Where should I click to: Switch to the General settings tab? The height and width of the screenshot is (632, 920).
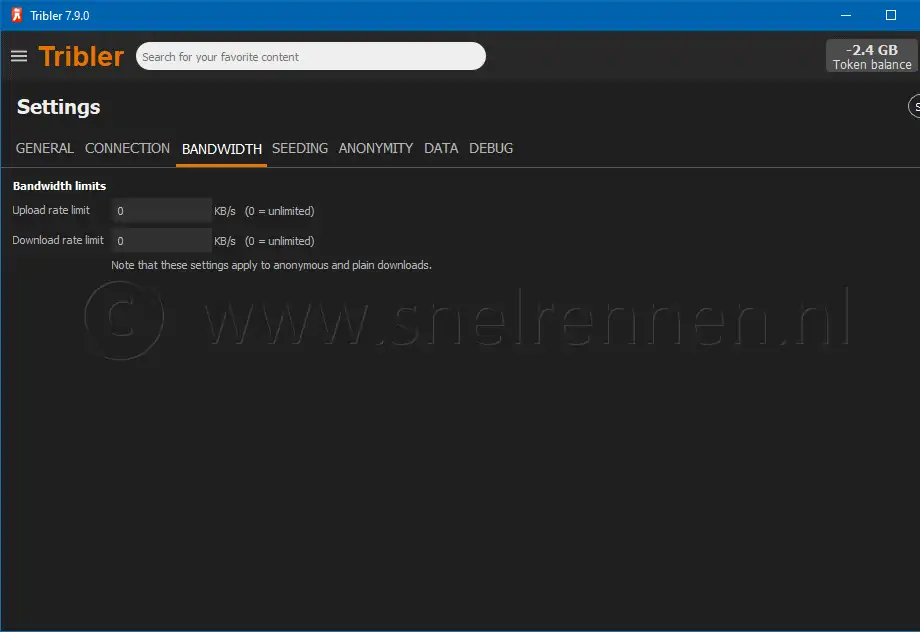pyautogui.click(x=45, y=148)
